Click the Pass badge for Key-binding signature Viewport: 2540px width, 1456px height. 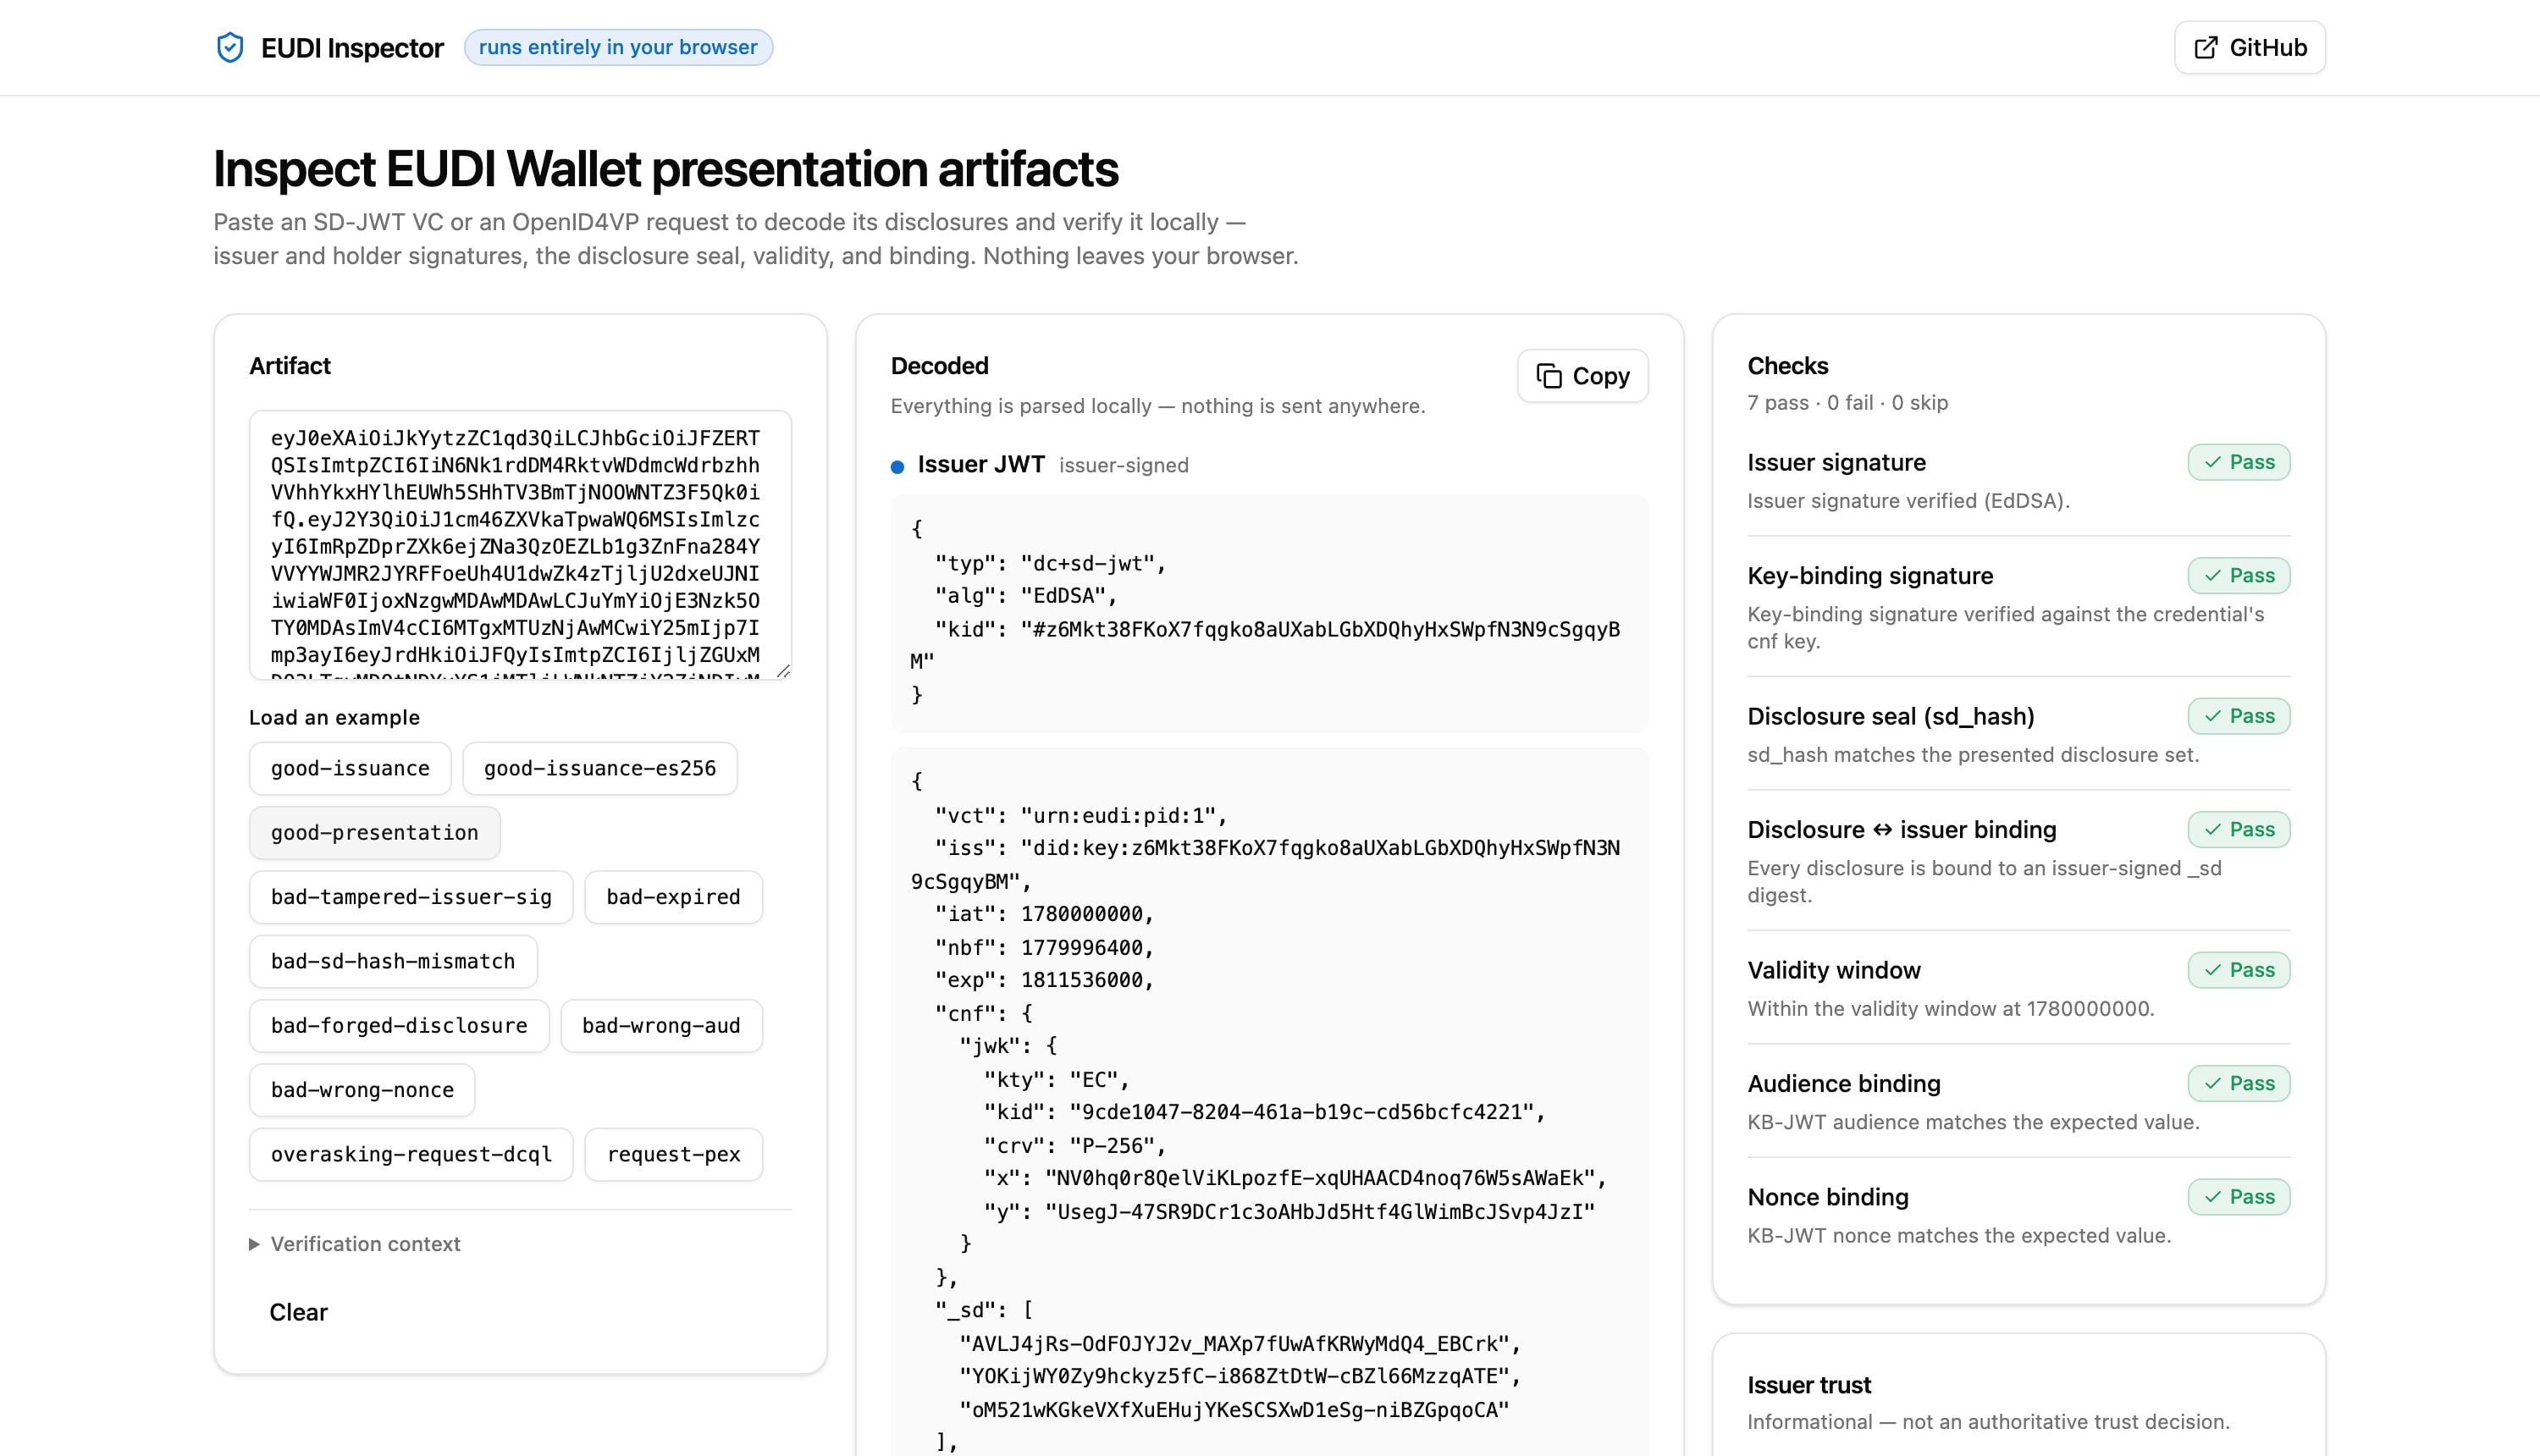(2239, 575)
